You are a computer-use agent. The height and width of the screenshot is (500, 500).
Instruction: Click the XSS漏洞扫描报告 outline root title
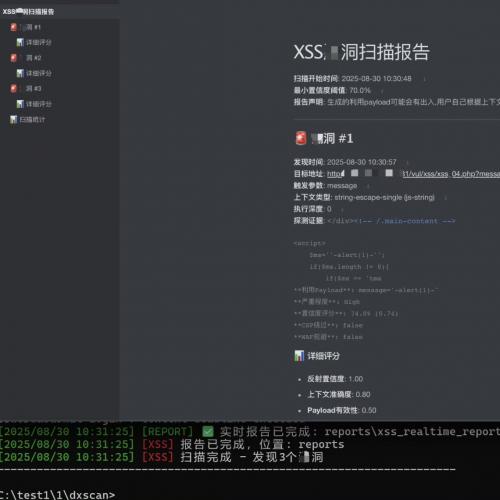[28, 12]
